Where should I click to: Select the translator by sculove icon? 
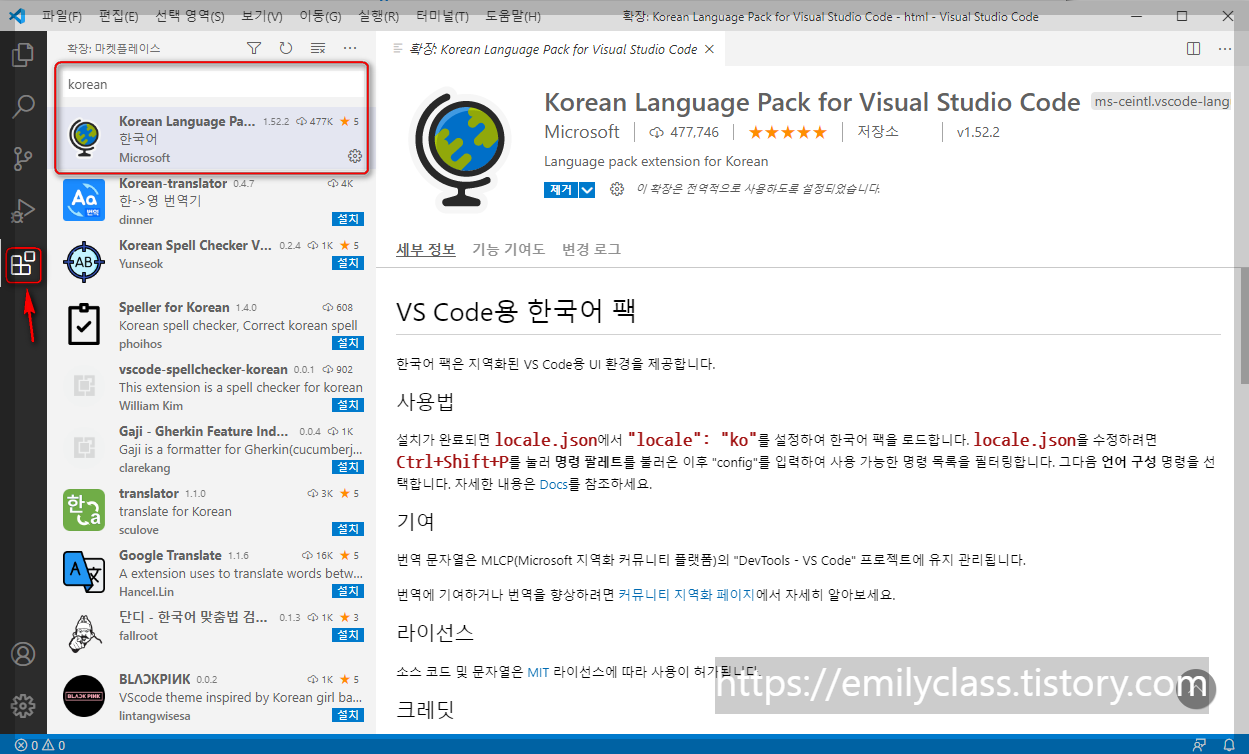point(84,511)
